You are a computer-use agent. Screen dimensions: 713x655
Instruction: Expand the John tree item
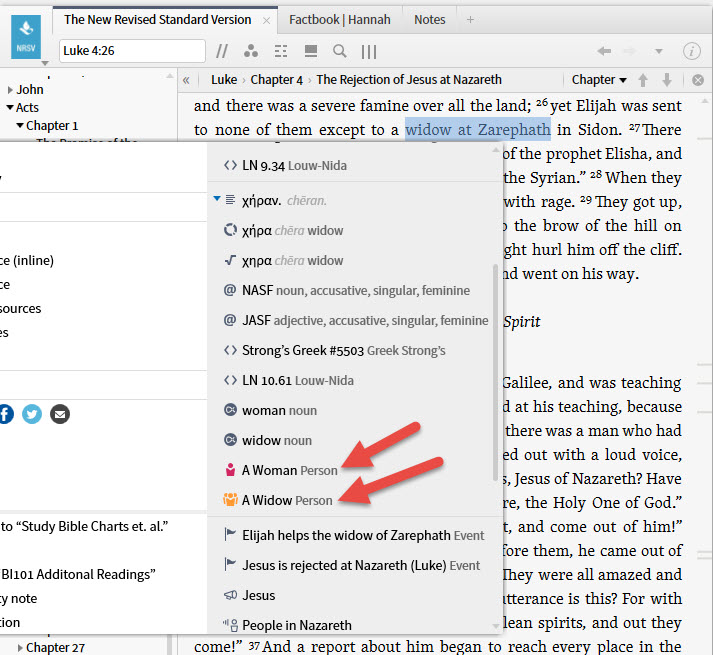click(x=10, y=90)
